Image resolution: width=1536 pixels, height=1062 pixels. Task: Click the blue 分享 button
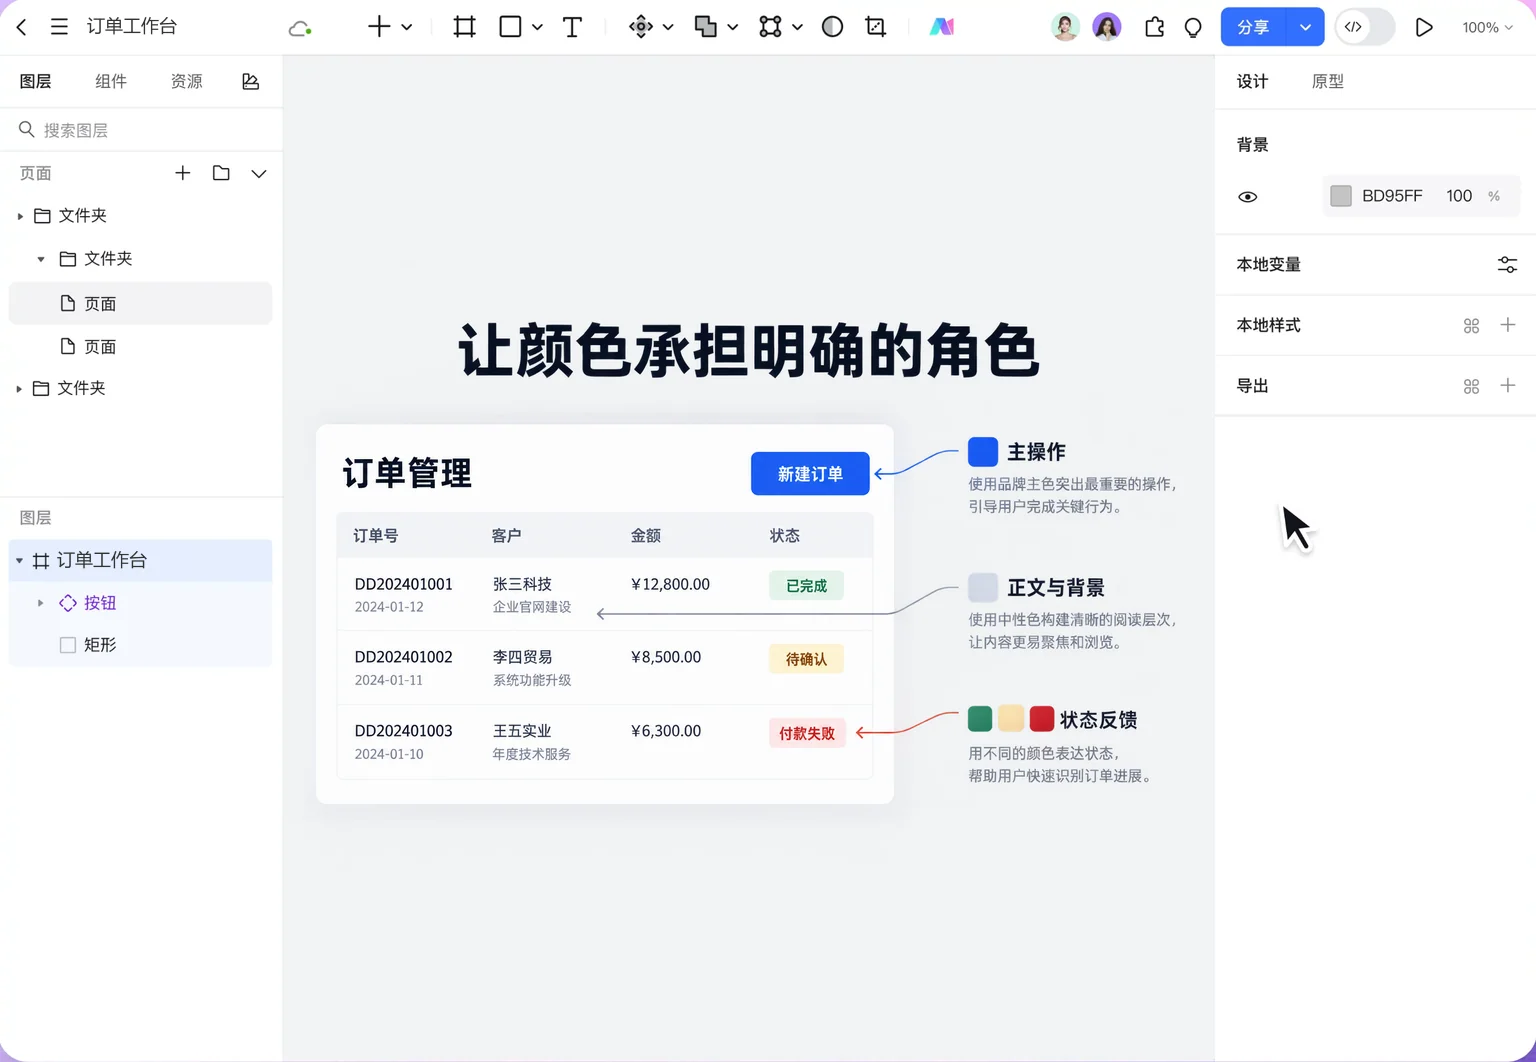[1254, 27]
